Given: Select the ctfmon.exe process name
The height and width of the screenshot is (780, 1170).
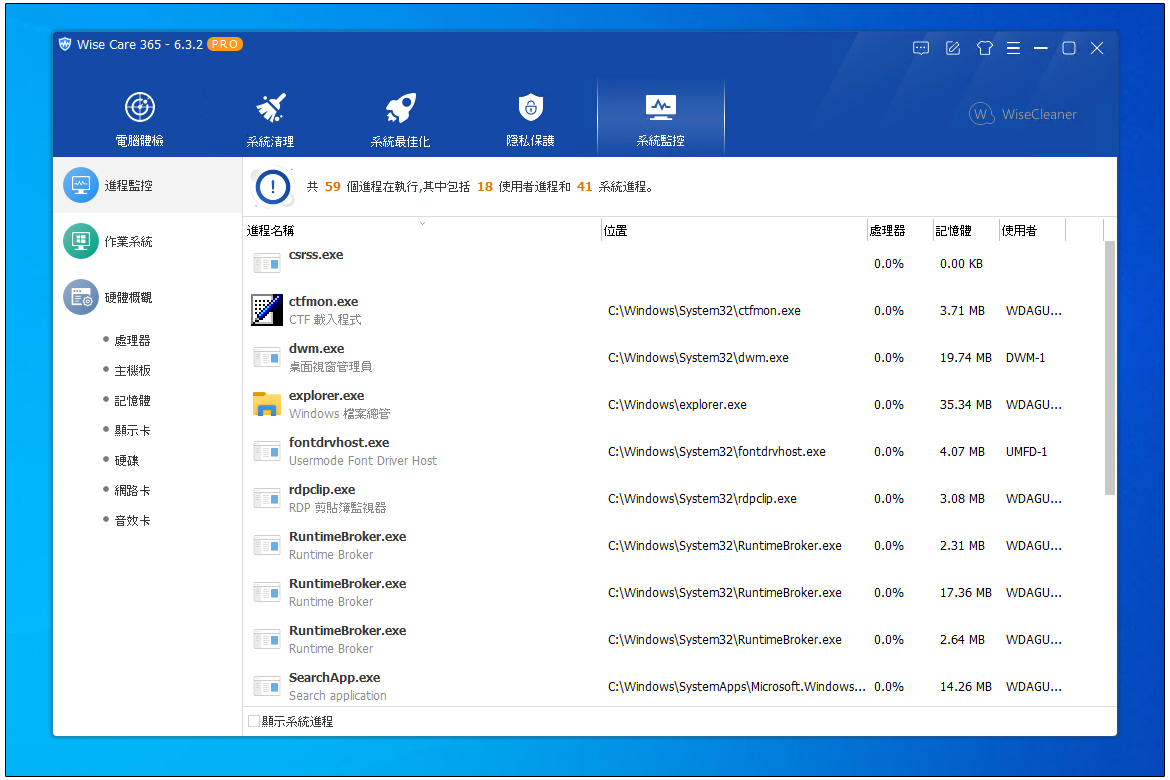Looking at the screenshot, I should tap(323, 302).
